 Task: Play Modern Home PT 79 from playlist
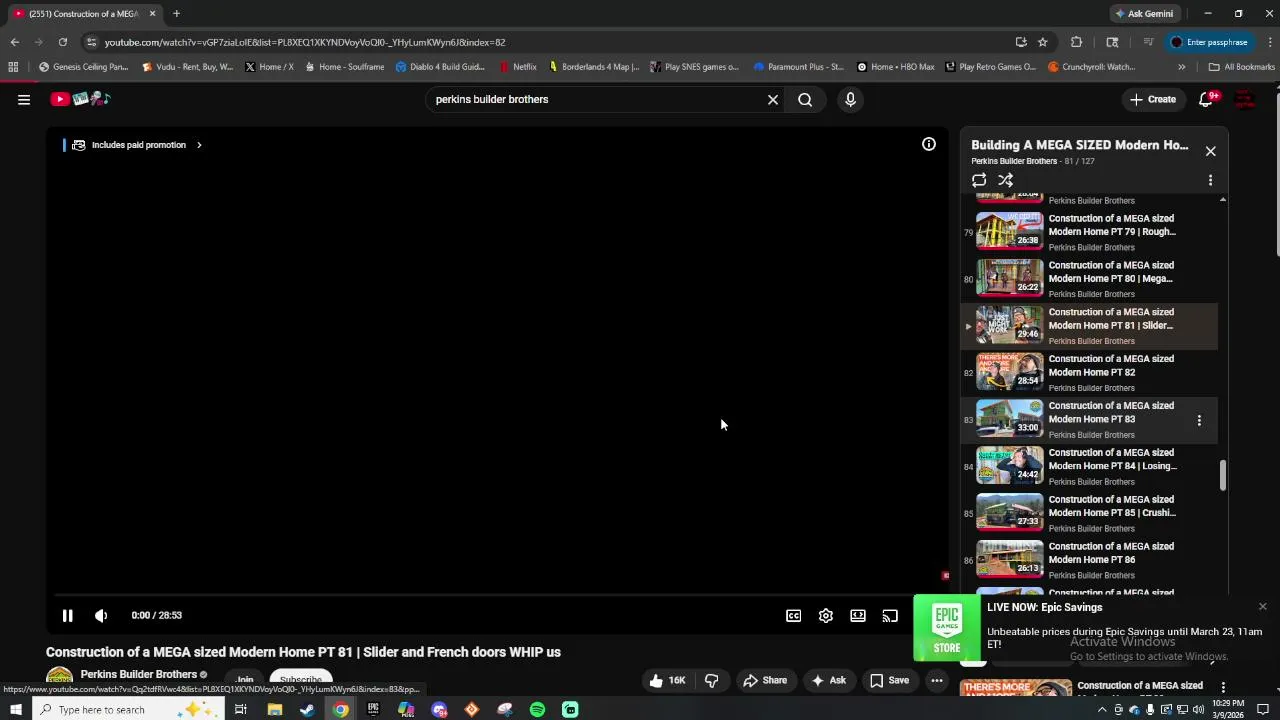(1089, 232)
